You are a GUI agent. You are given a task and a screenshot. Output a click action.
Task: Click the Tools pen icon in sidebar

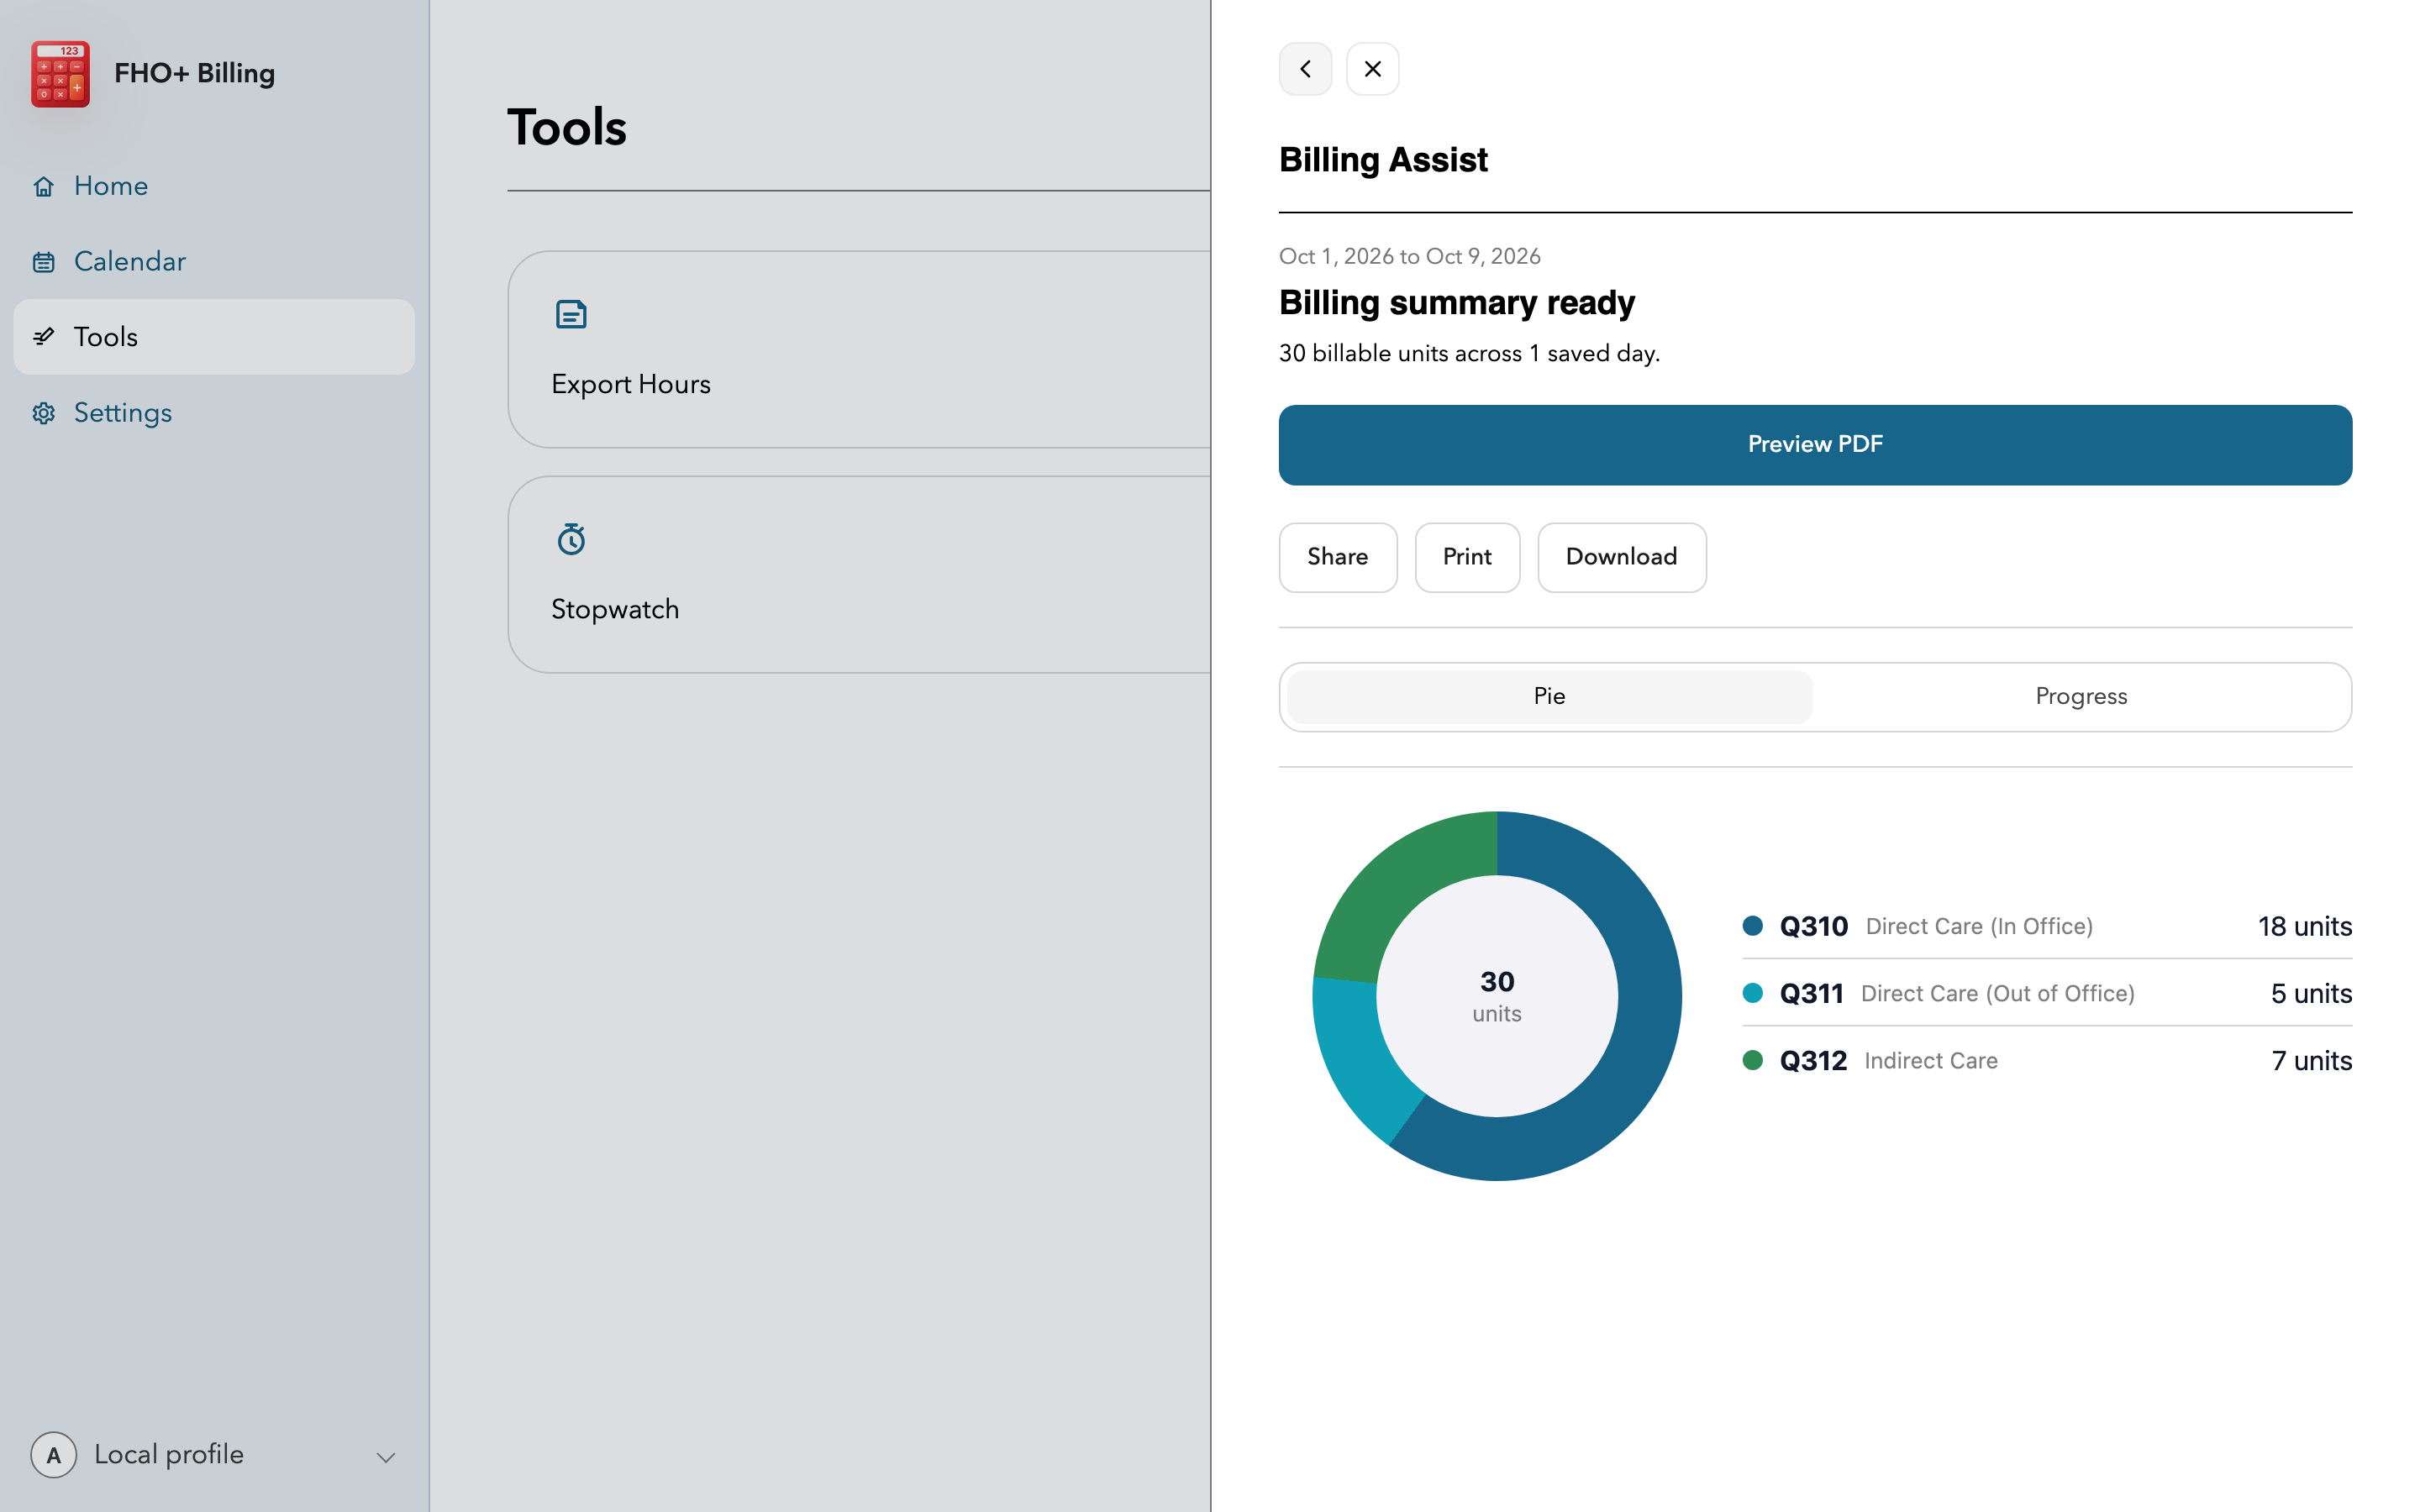click(43, 337)
